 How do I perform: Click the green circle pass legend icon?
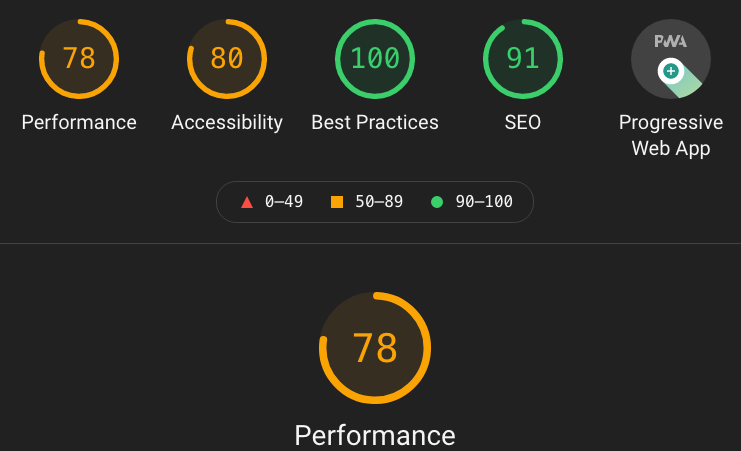(437, 202)
